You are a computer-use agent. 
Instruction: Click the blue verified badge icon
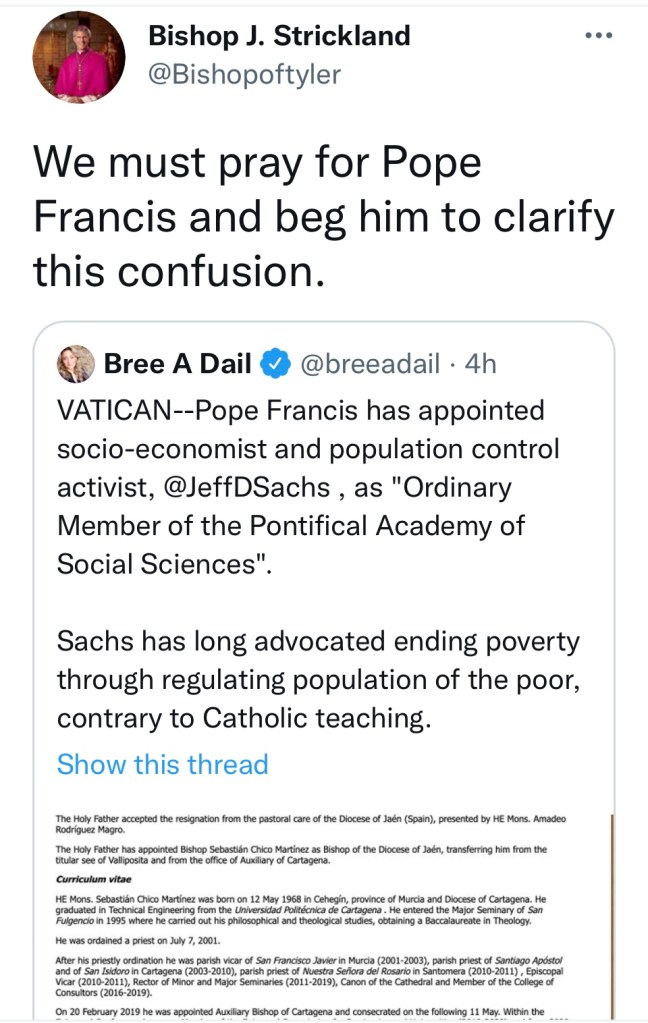(x=275, y=365)
